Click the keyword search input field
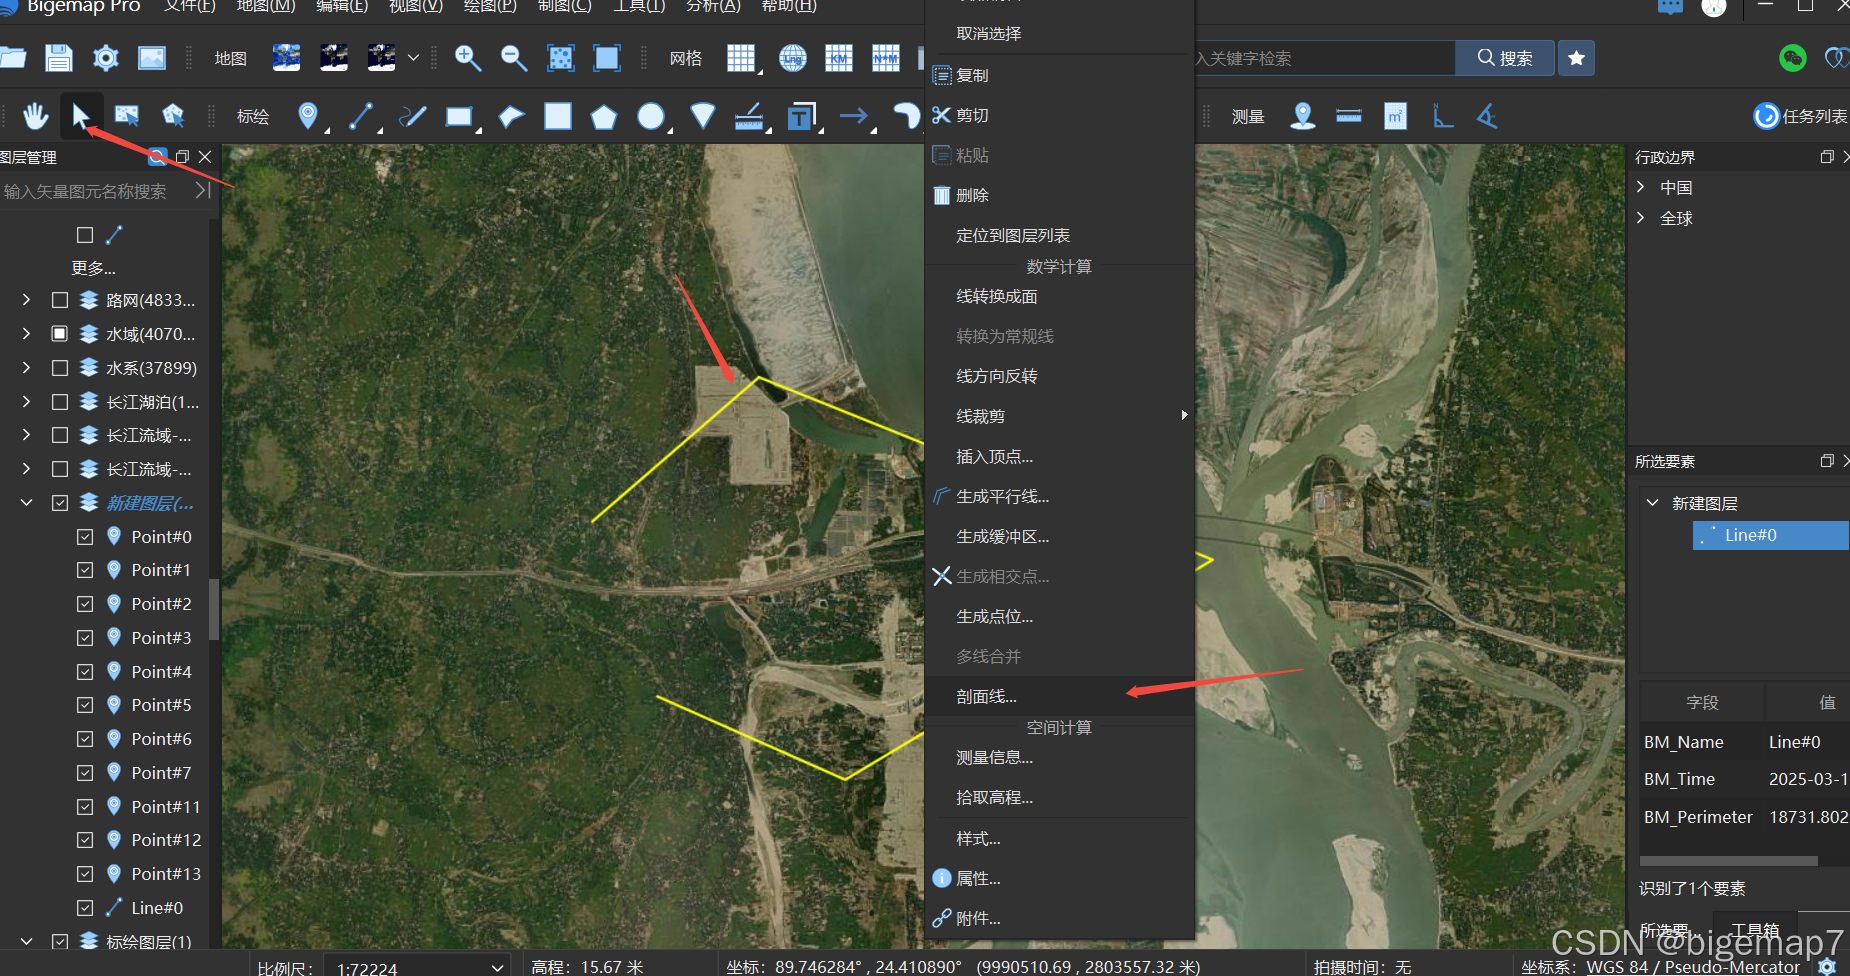Viewport: 1850px width, 976px height. click(1324, 58)
